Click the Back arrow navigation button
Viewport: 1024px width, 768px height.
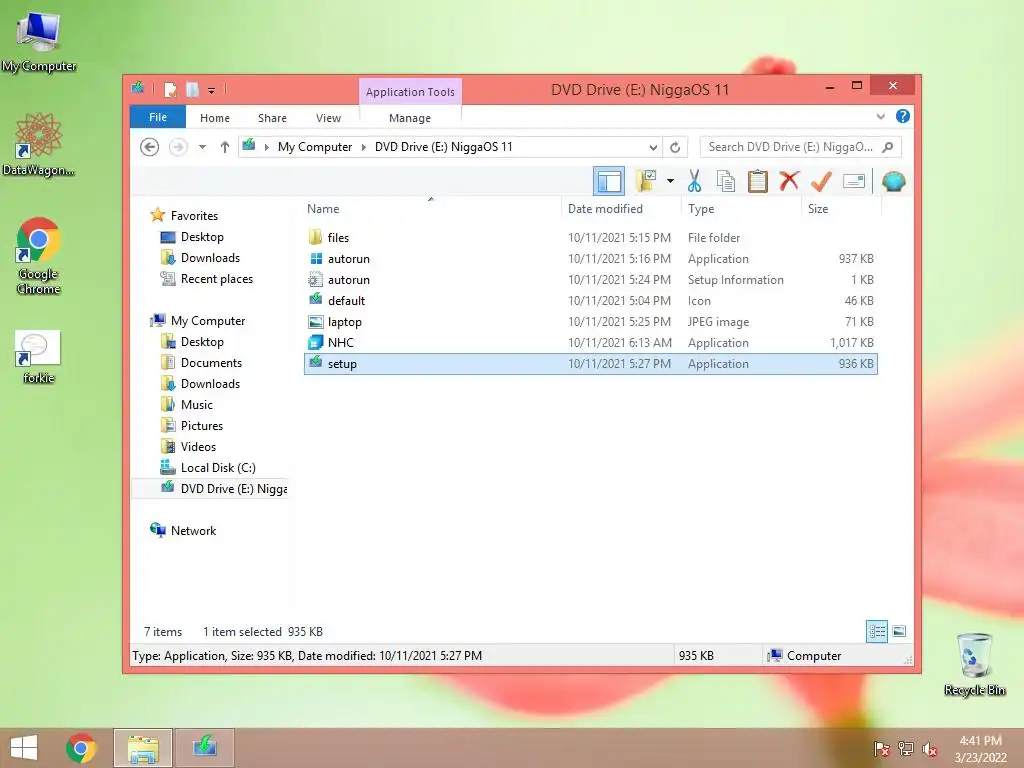pyautogui.click(x=150, y=147)
